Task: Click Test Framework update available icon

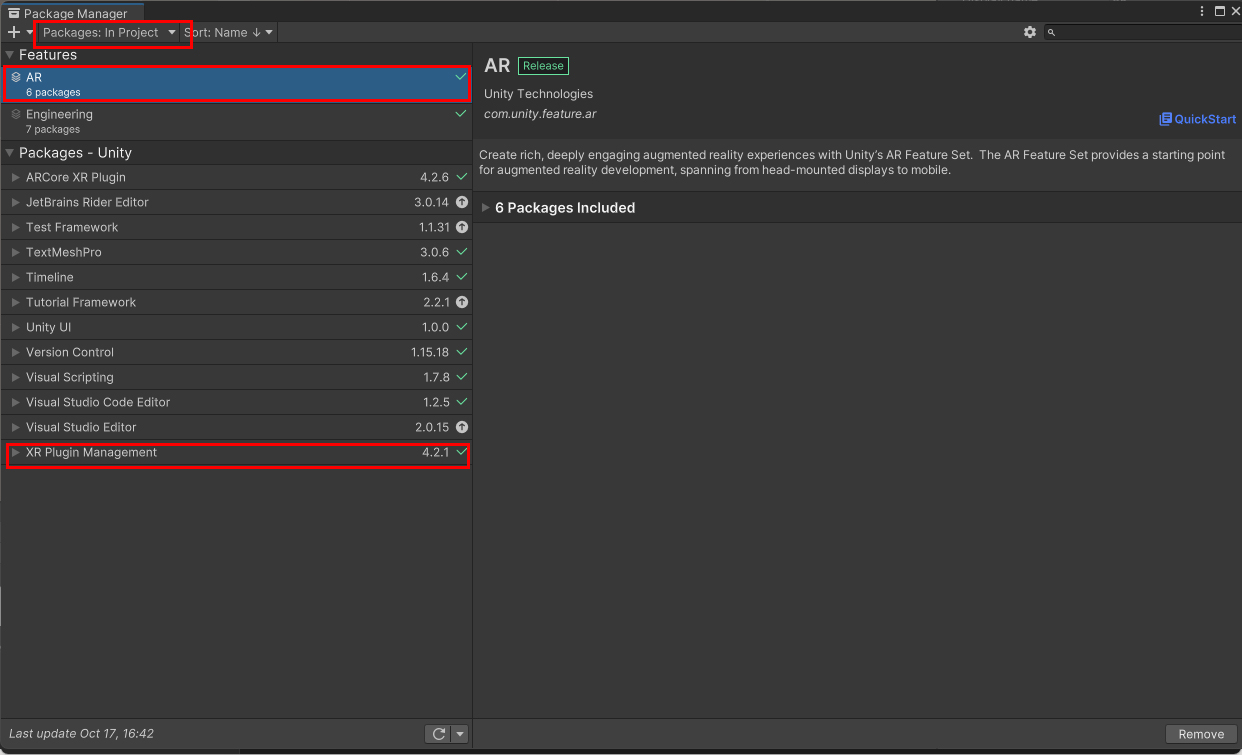Action: pyautogui.click(x=461, y=227)
